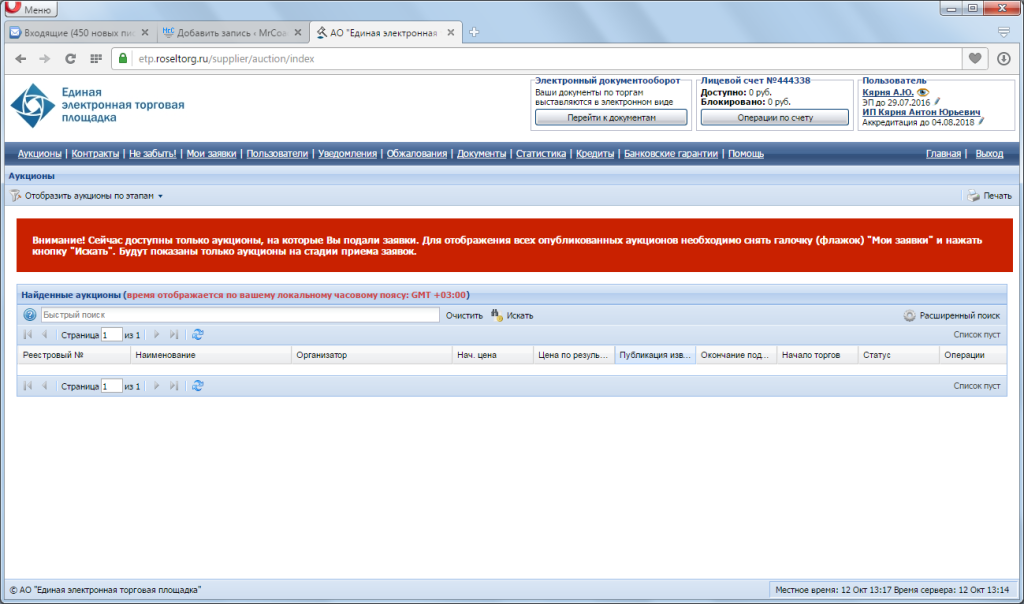Image resolution: width=1024 pixels, height=604 pixels.
Task: Click top pager last page icon
Action: (x=174, y=334)
